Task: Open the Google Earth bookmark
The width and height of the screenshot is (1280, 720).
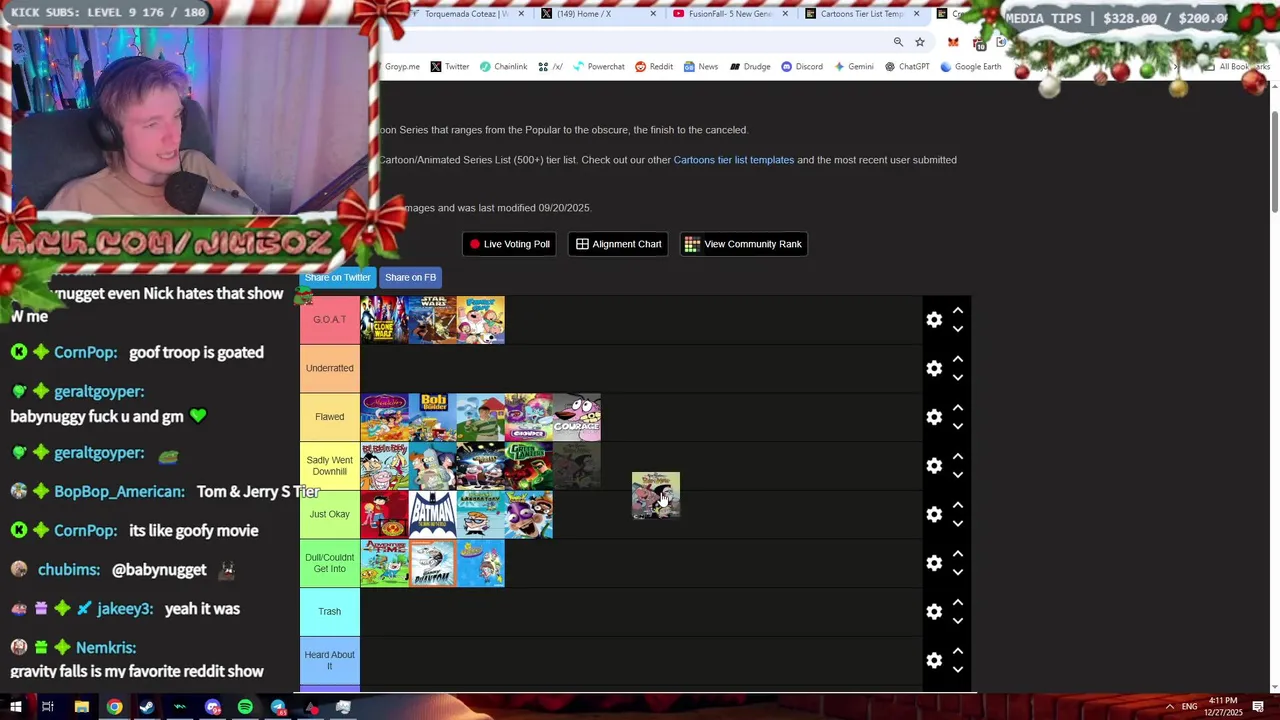Action: 970,67
